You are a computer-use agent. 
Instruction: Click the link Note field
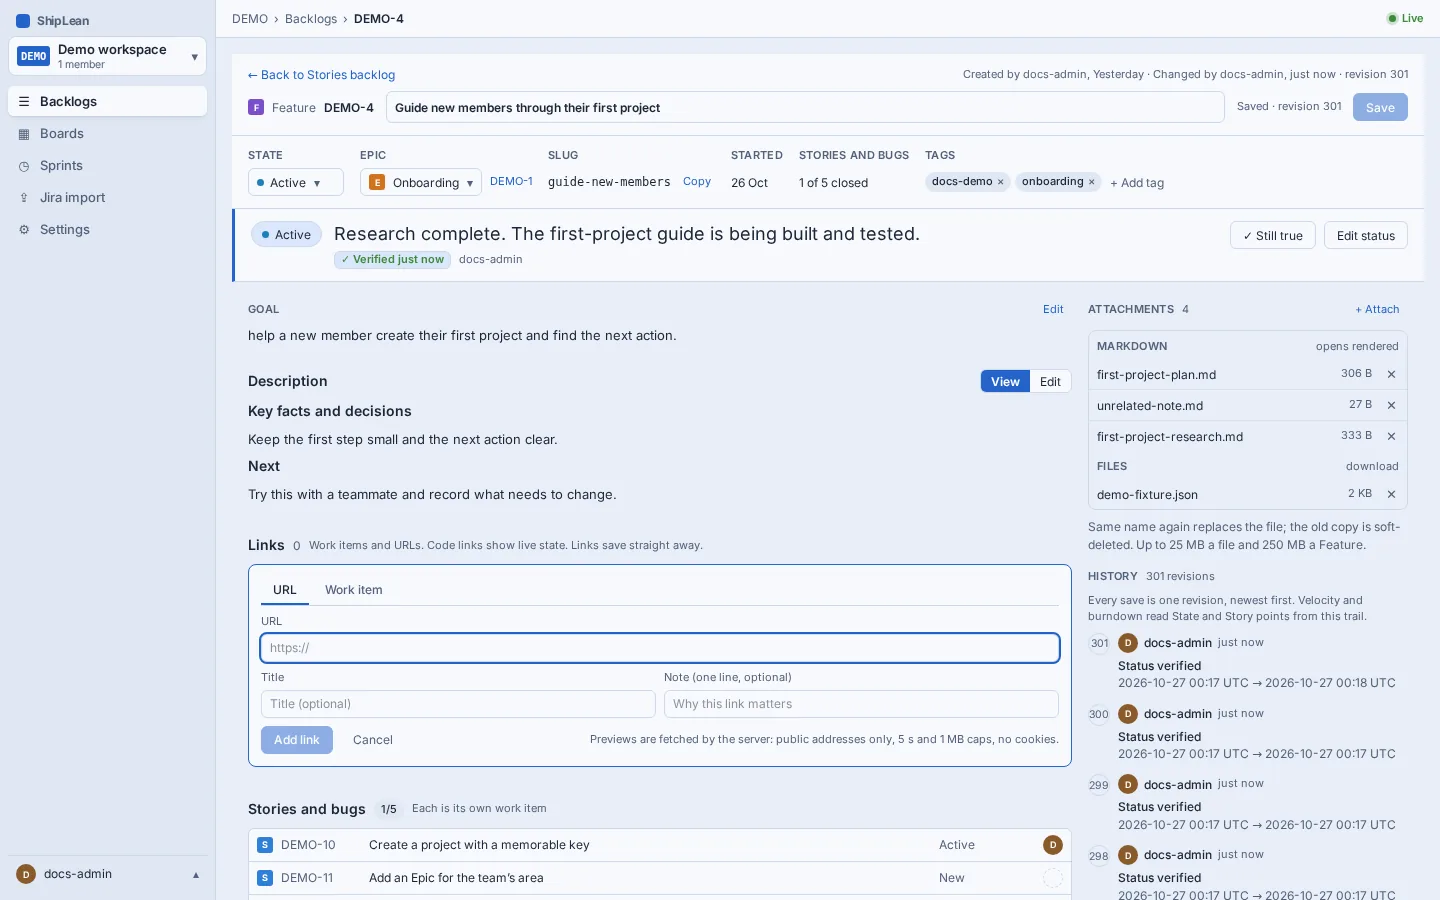pyautogui.click(x=861, y=704)
